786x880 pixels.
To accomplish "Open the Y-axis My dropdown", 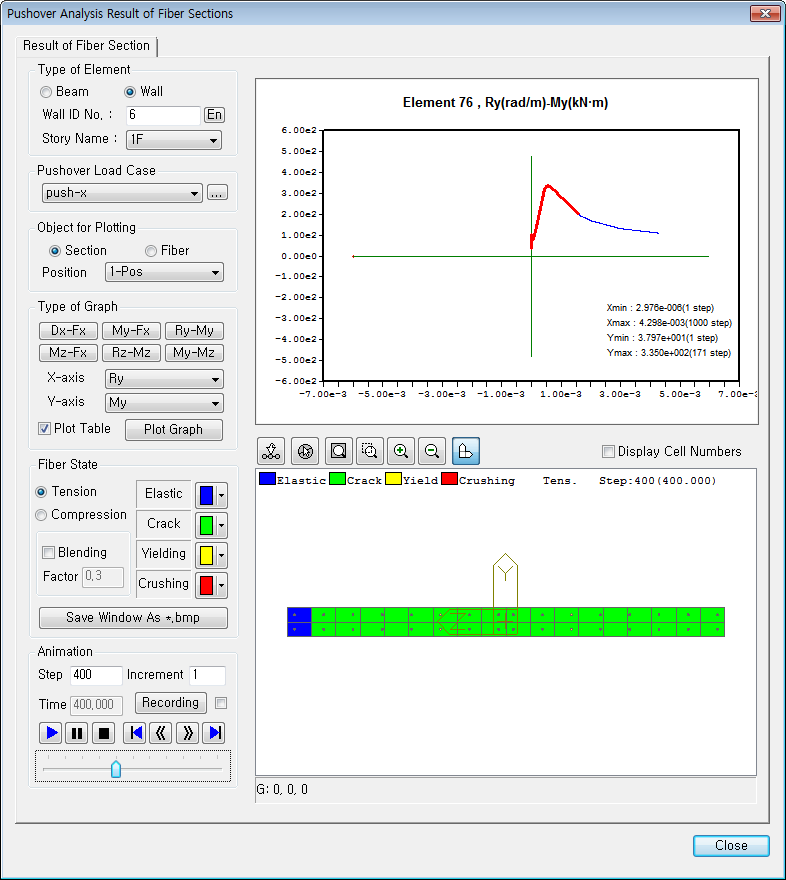I will [x=164, y=403].
